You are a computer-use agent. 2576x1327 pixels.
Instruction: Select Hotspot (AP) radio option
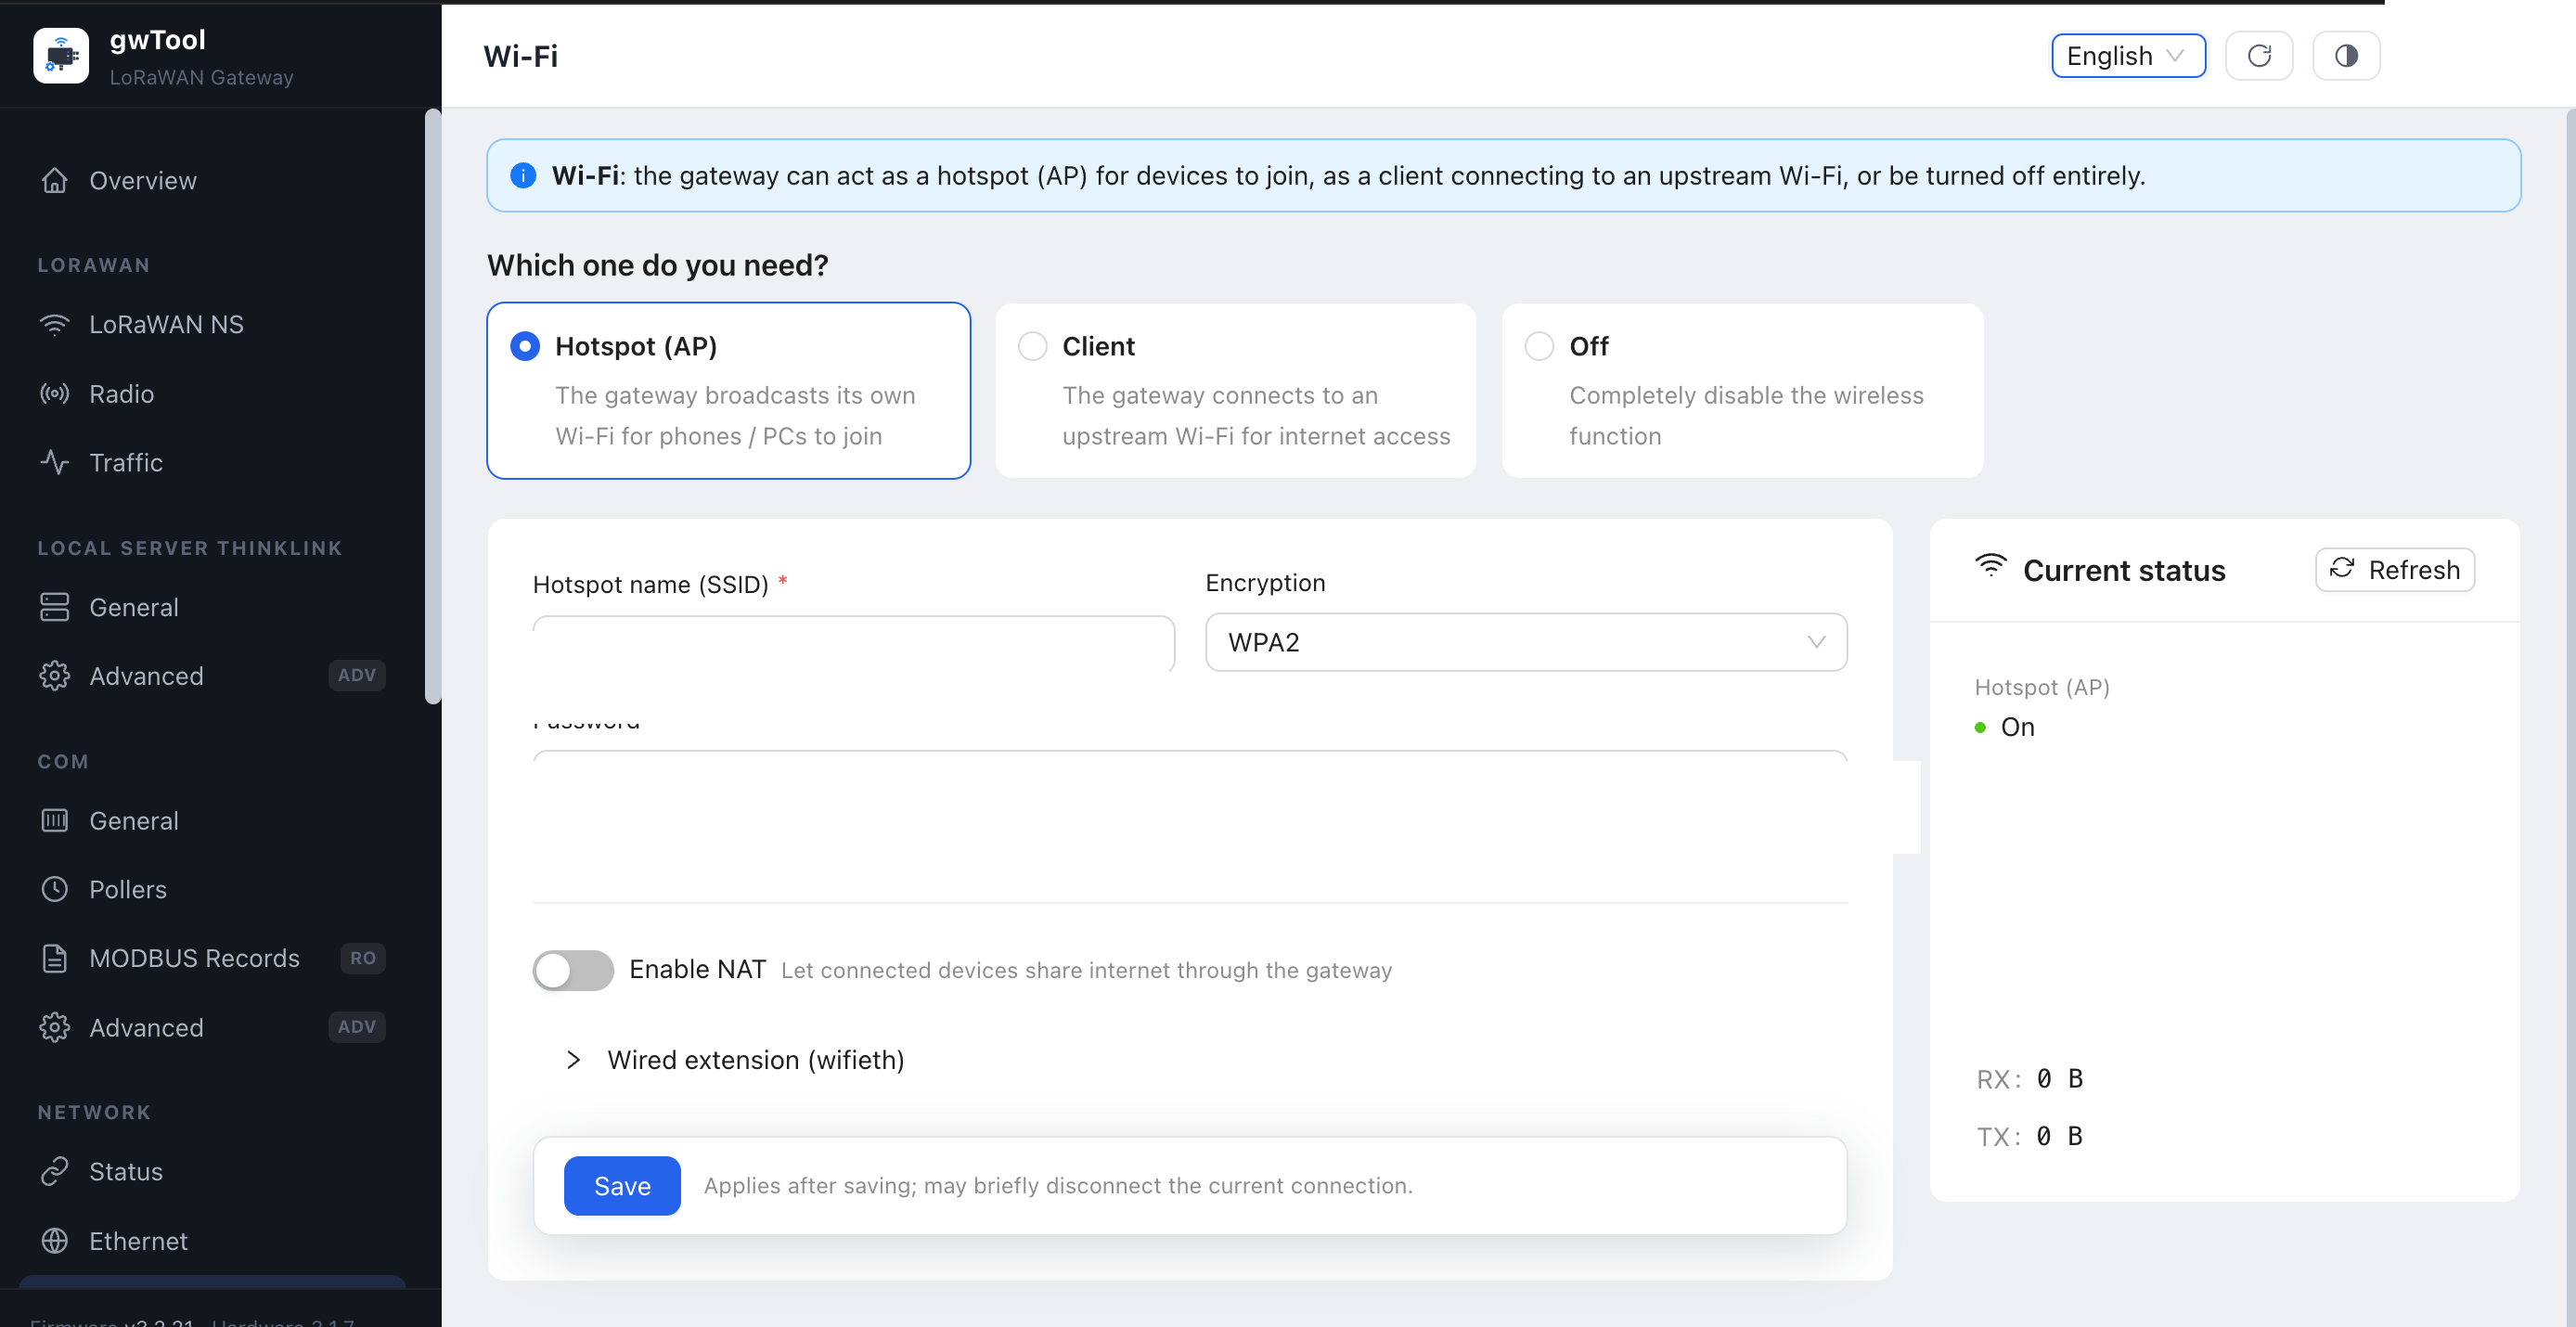pyautogui.click(x=525, y=346)
